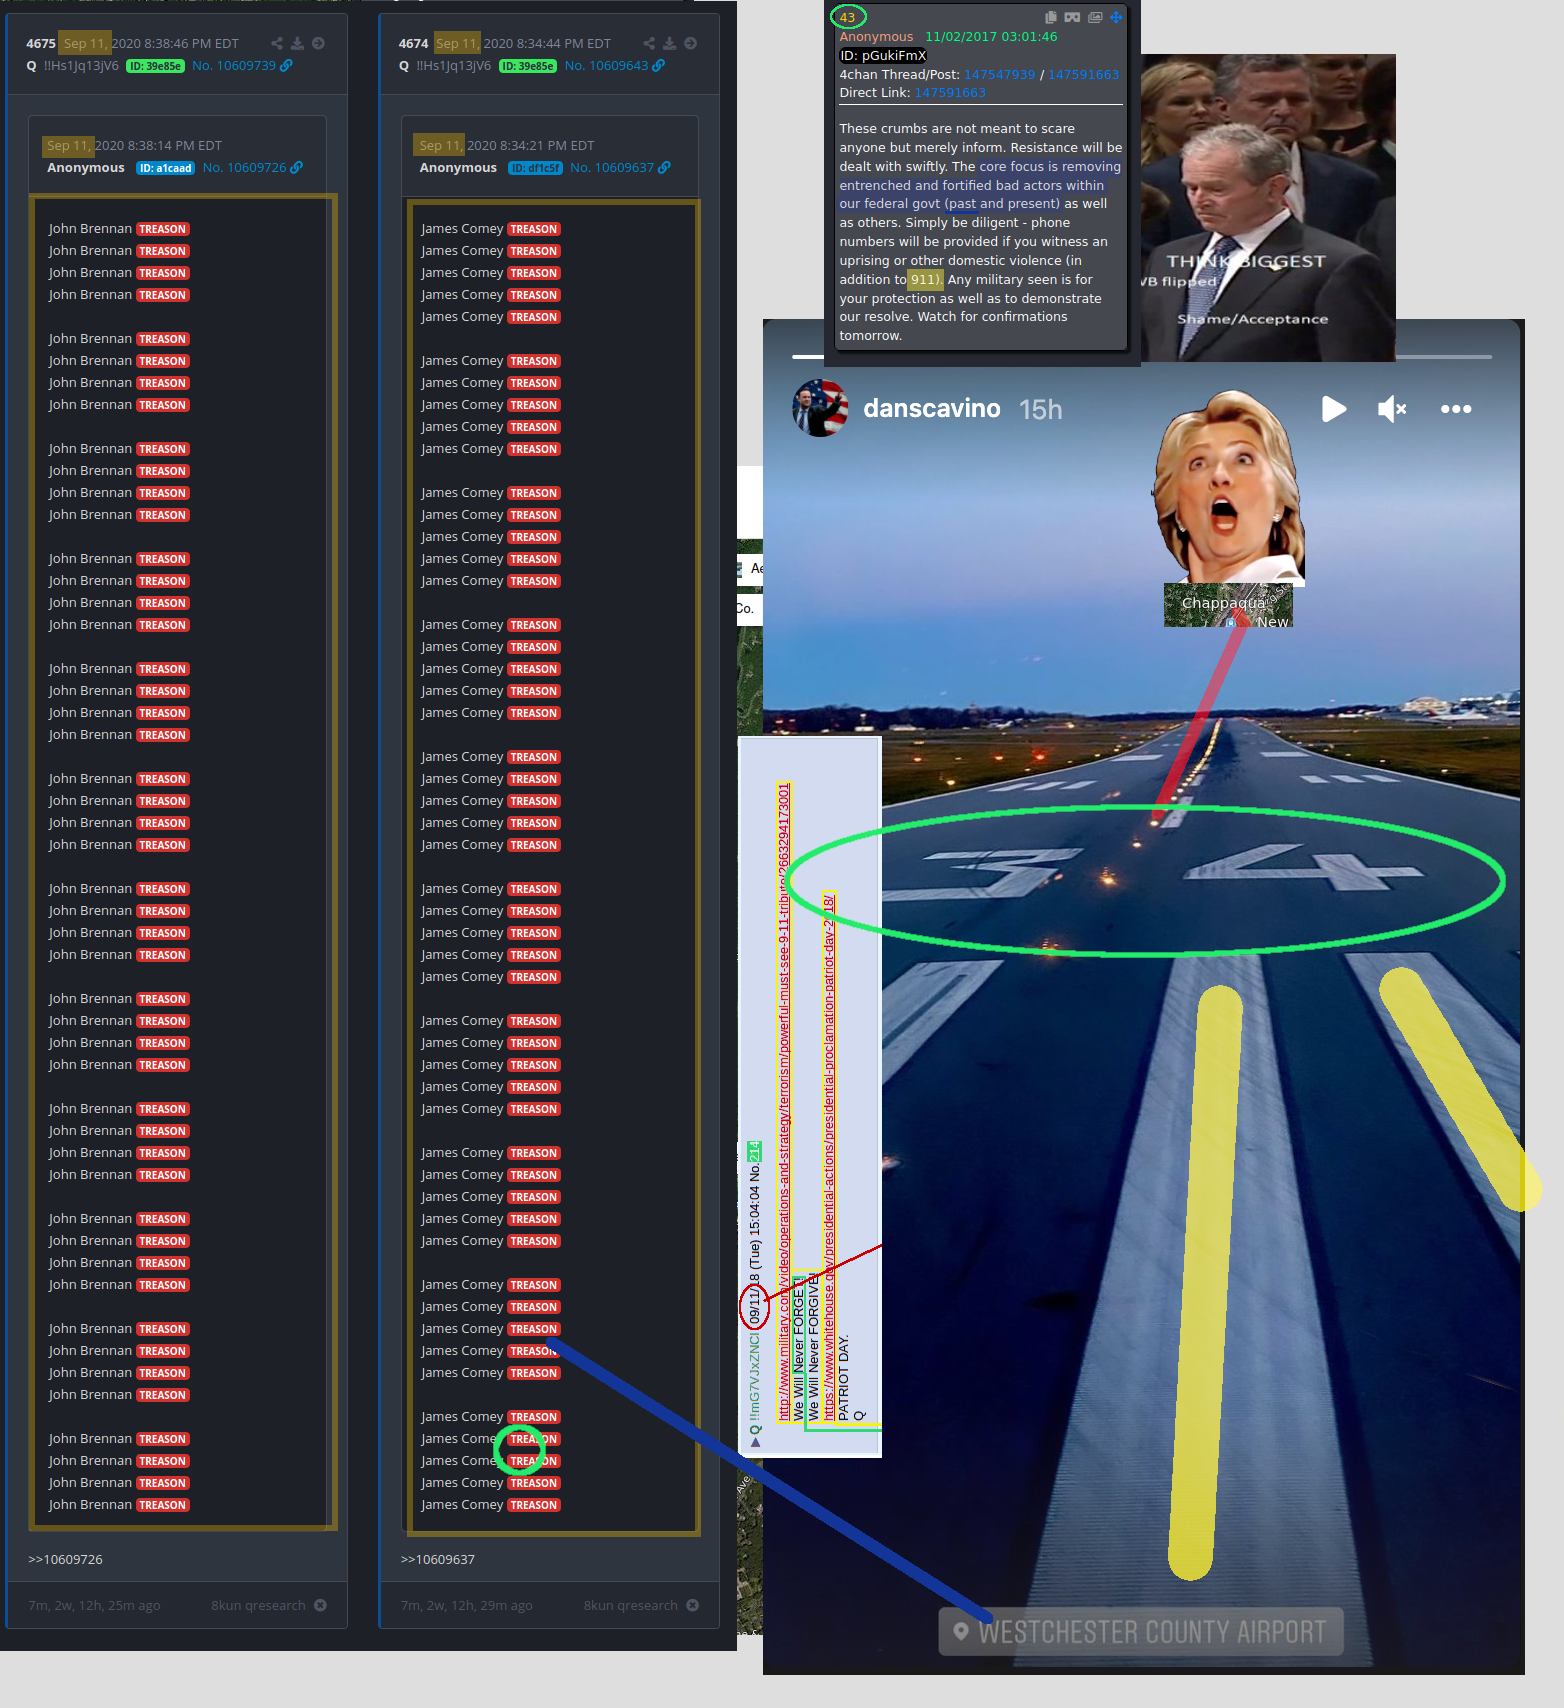Click the tripcode !!Hs1Jq13jV6 on post 4675
Screen dimensions: 1564x1708
(81, 66)
